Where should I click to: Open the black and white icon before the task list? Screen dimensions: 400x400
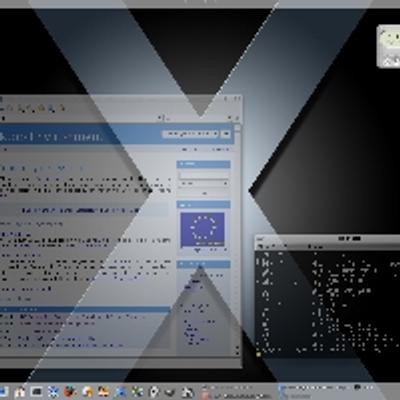pyautogui.click(x=188, y=392)
